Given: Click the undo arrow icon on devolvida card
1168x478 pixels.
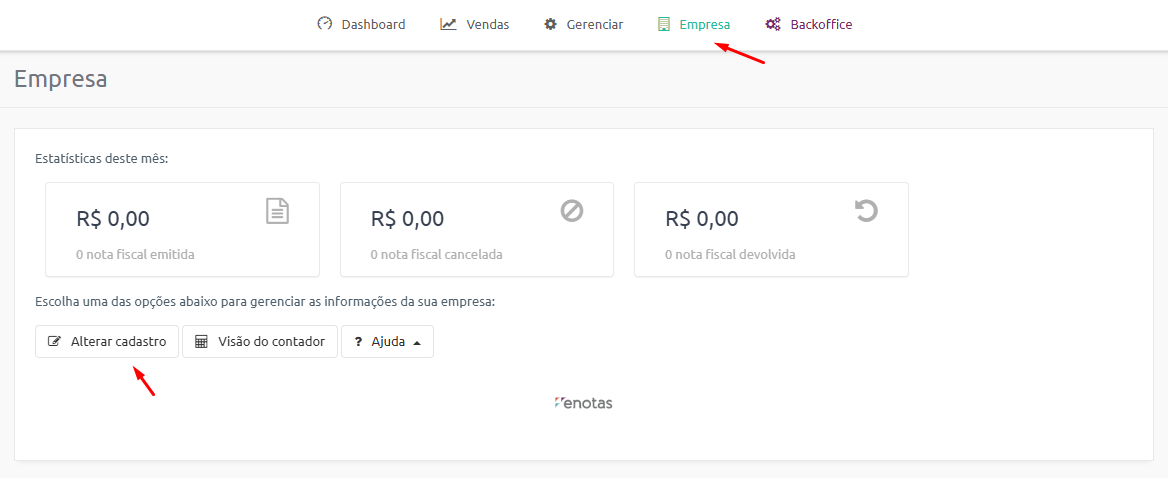Looking at the screenshot, I should [866, 211].
